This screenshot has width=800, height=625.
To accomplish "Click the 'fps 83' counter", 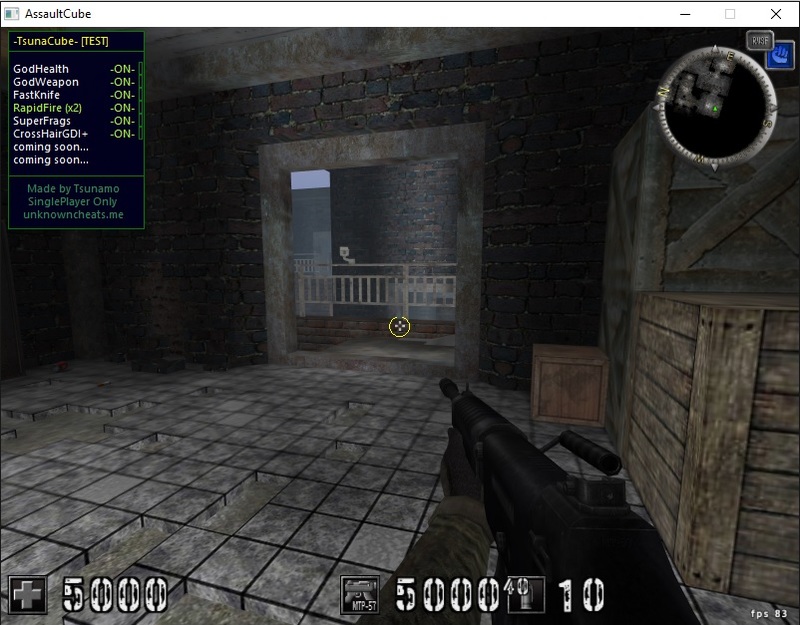I will 769,613.
